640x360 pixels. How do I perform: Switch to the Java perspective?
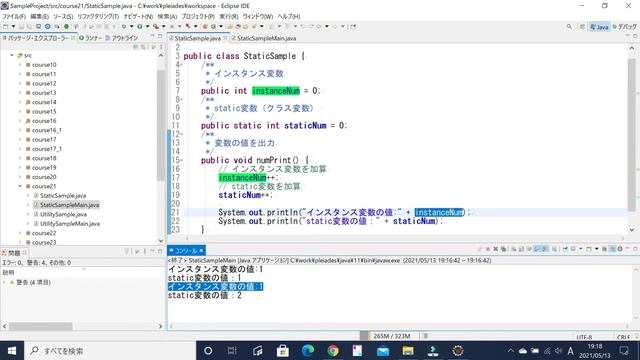coord(599,27)
